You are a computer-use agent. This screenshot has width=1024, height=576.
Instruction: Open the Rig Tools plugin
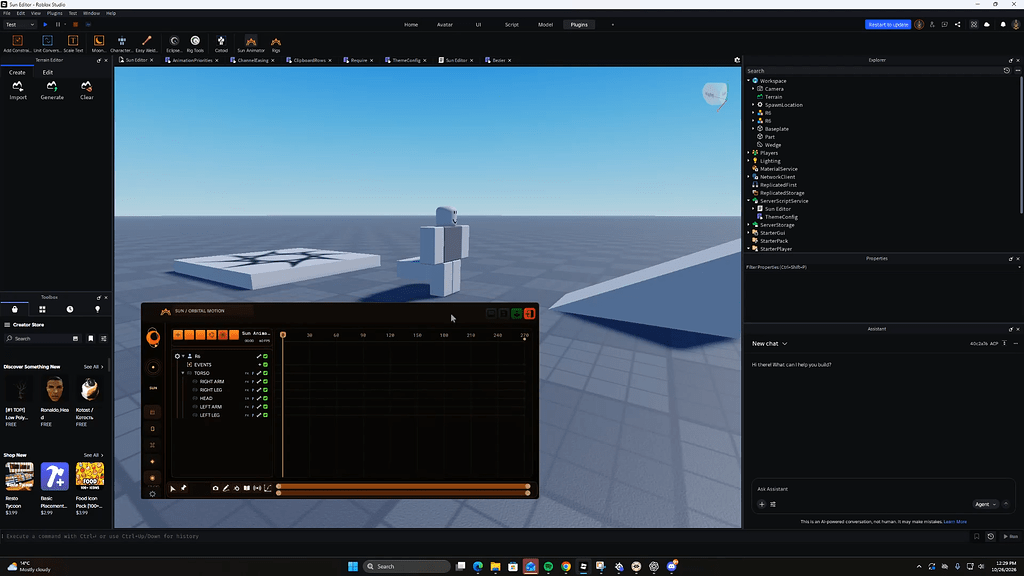(195, 44)
